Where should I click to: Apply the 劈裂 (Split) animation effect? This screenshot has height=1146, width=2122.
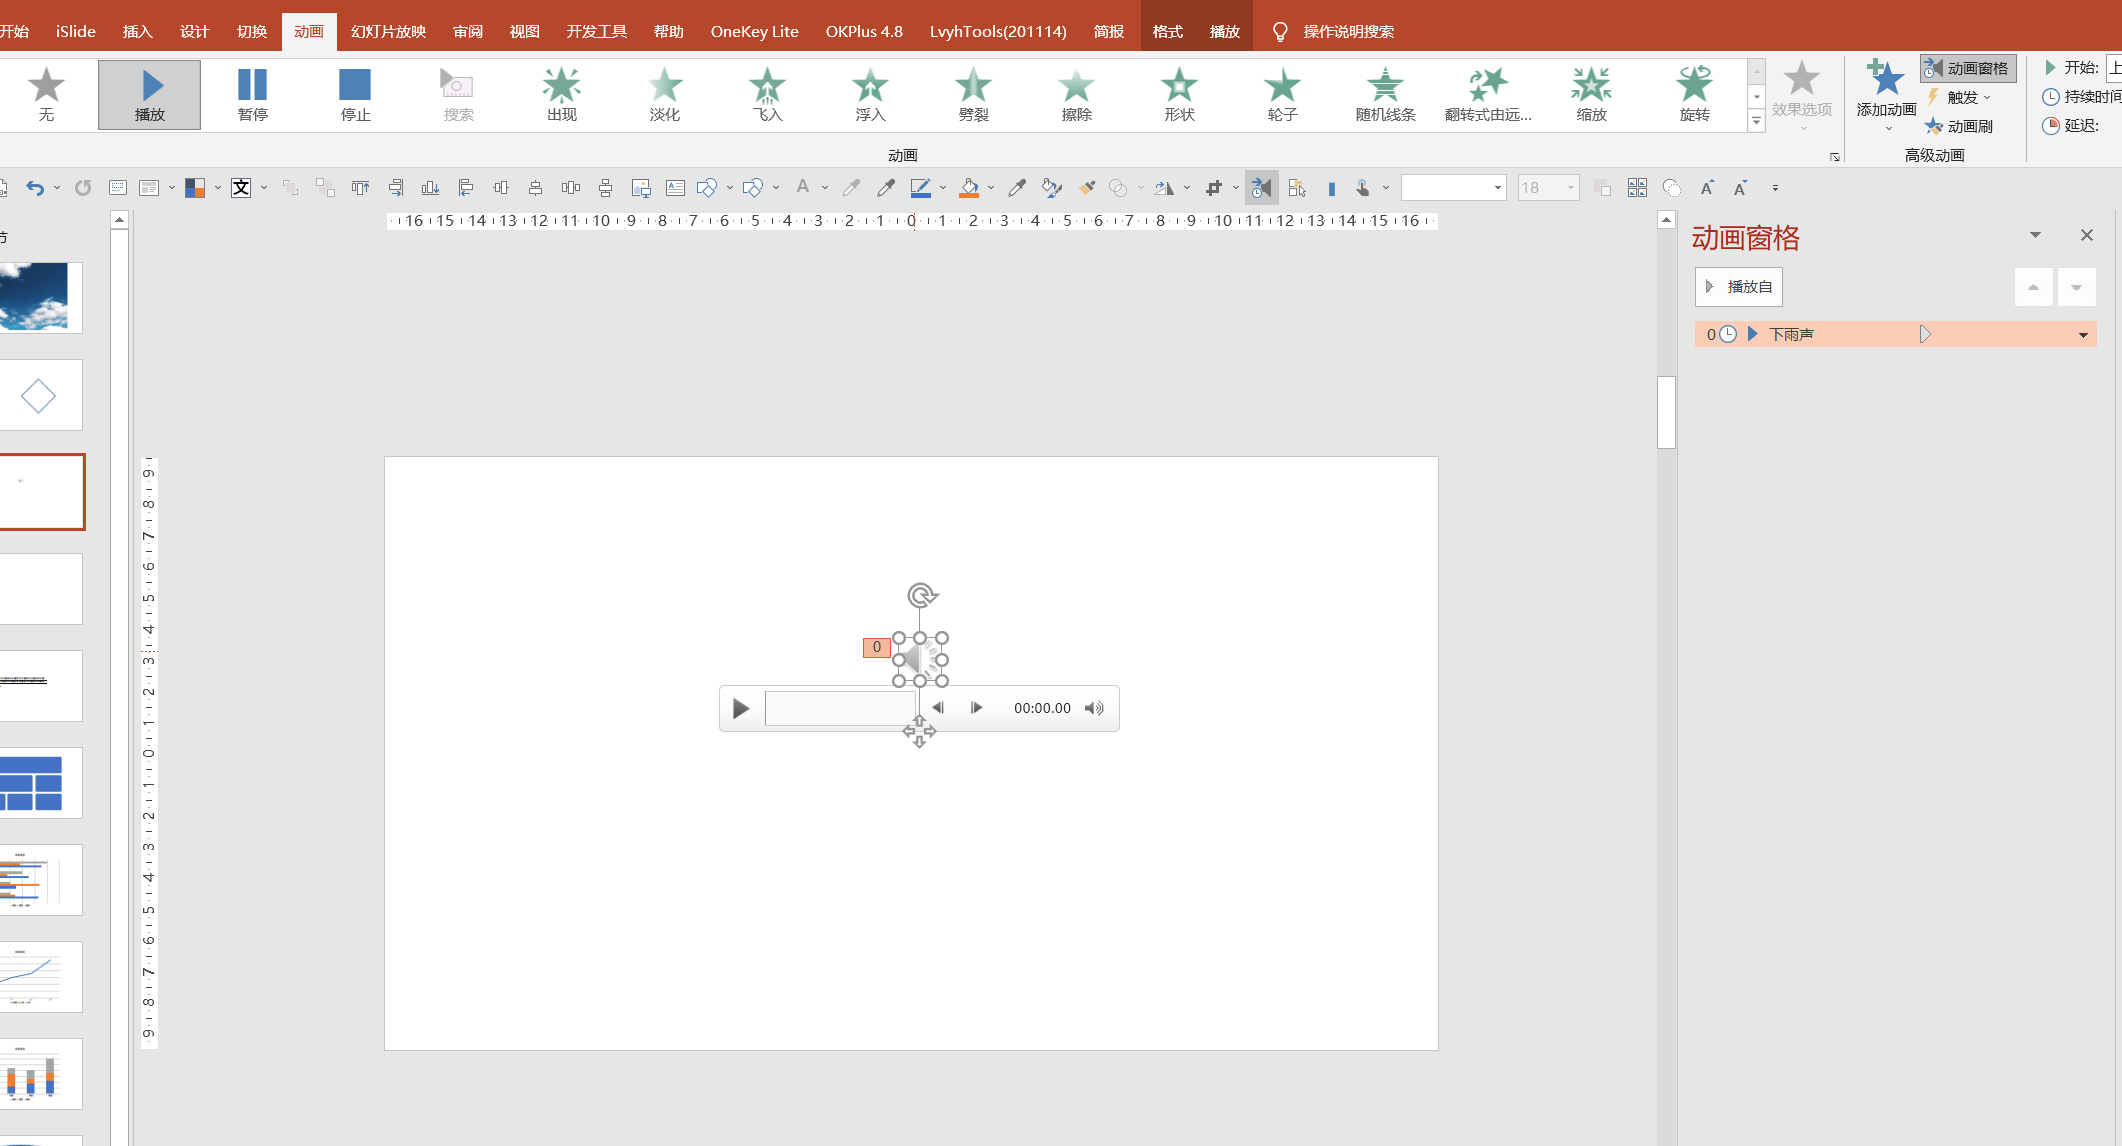(x=974, y=95)
